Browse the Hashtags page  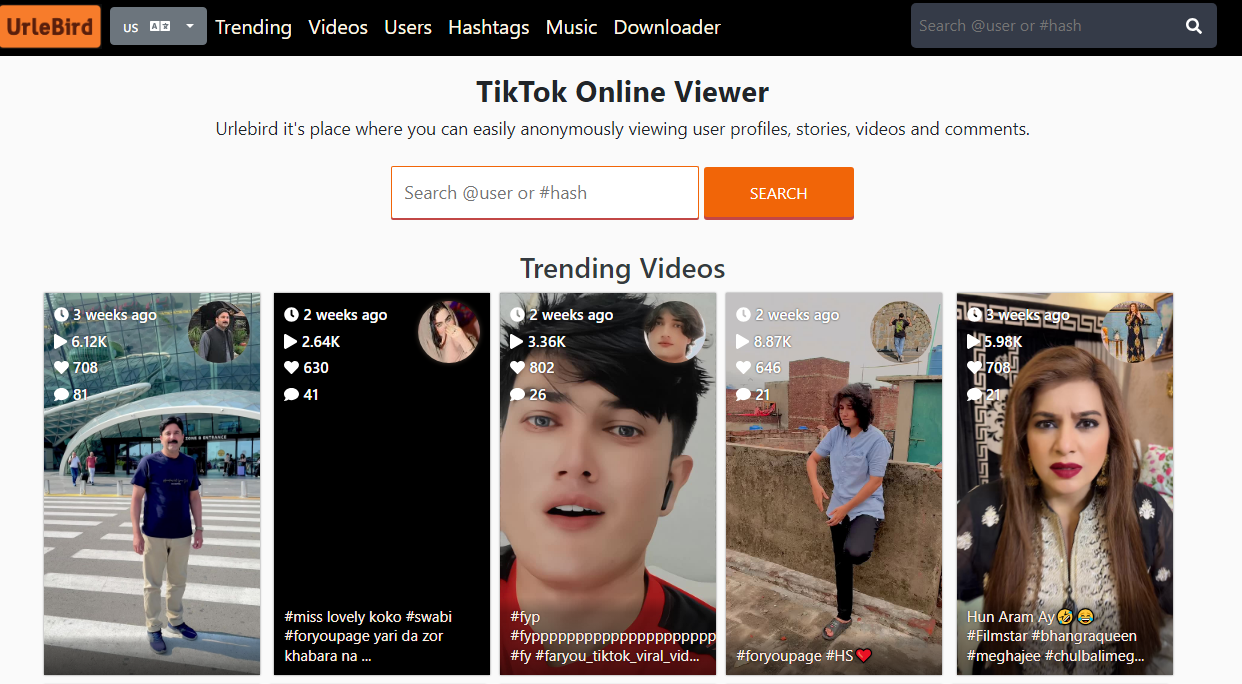(489, 27)
